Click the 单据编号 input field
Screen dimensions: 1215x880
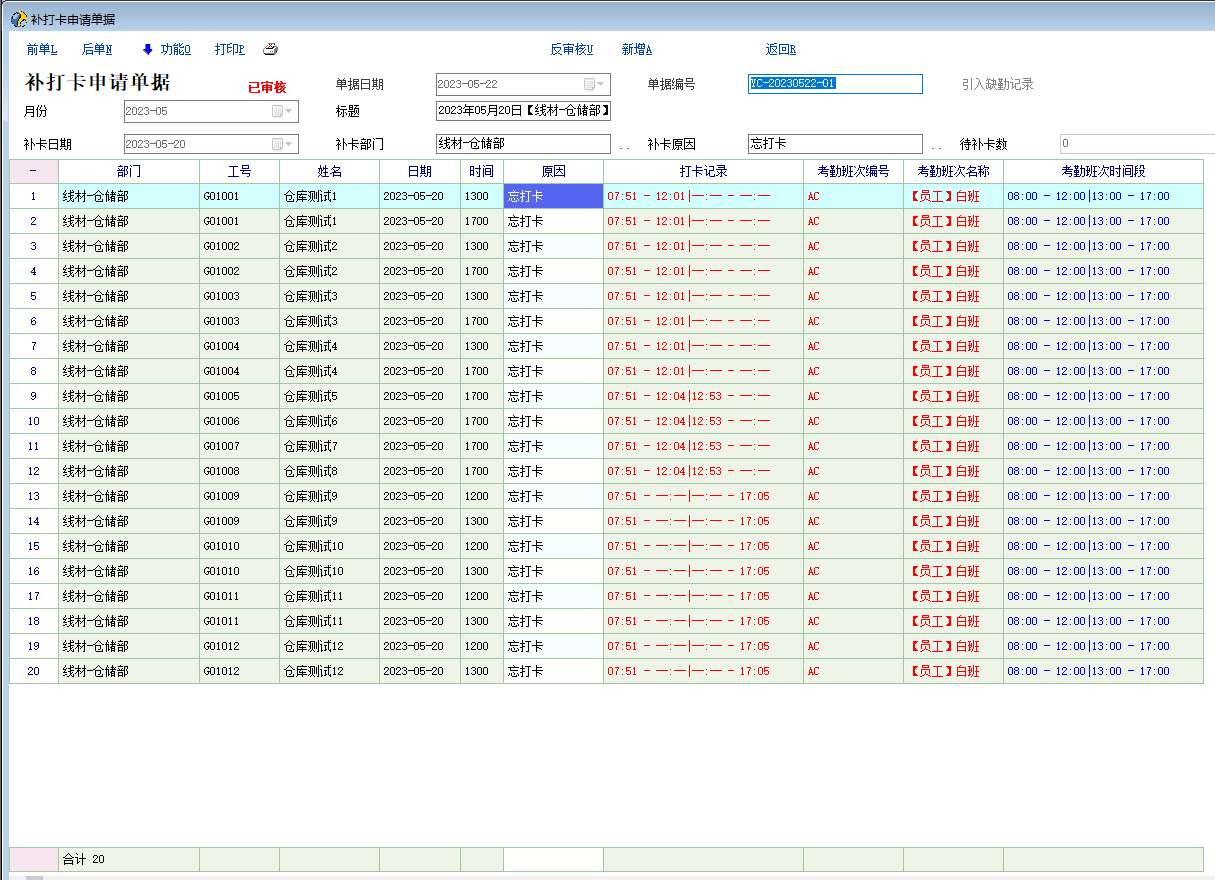834,85
